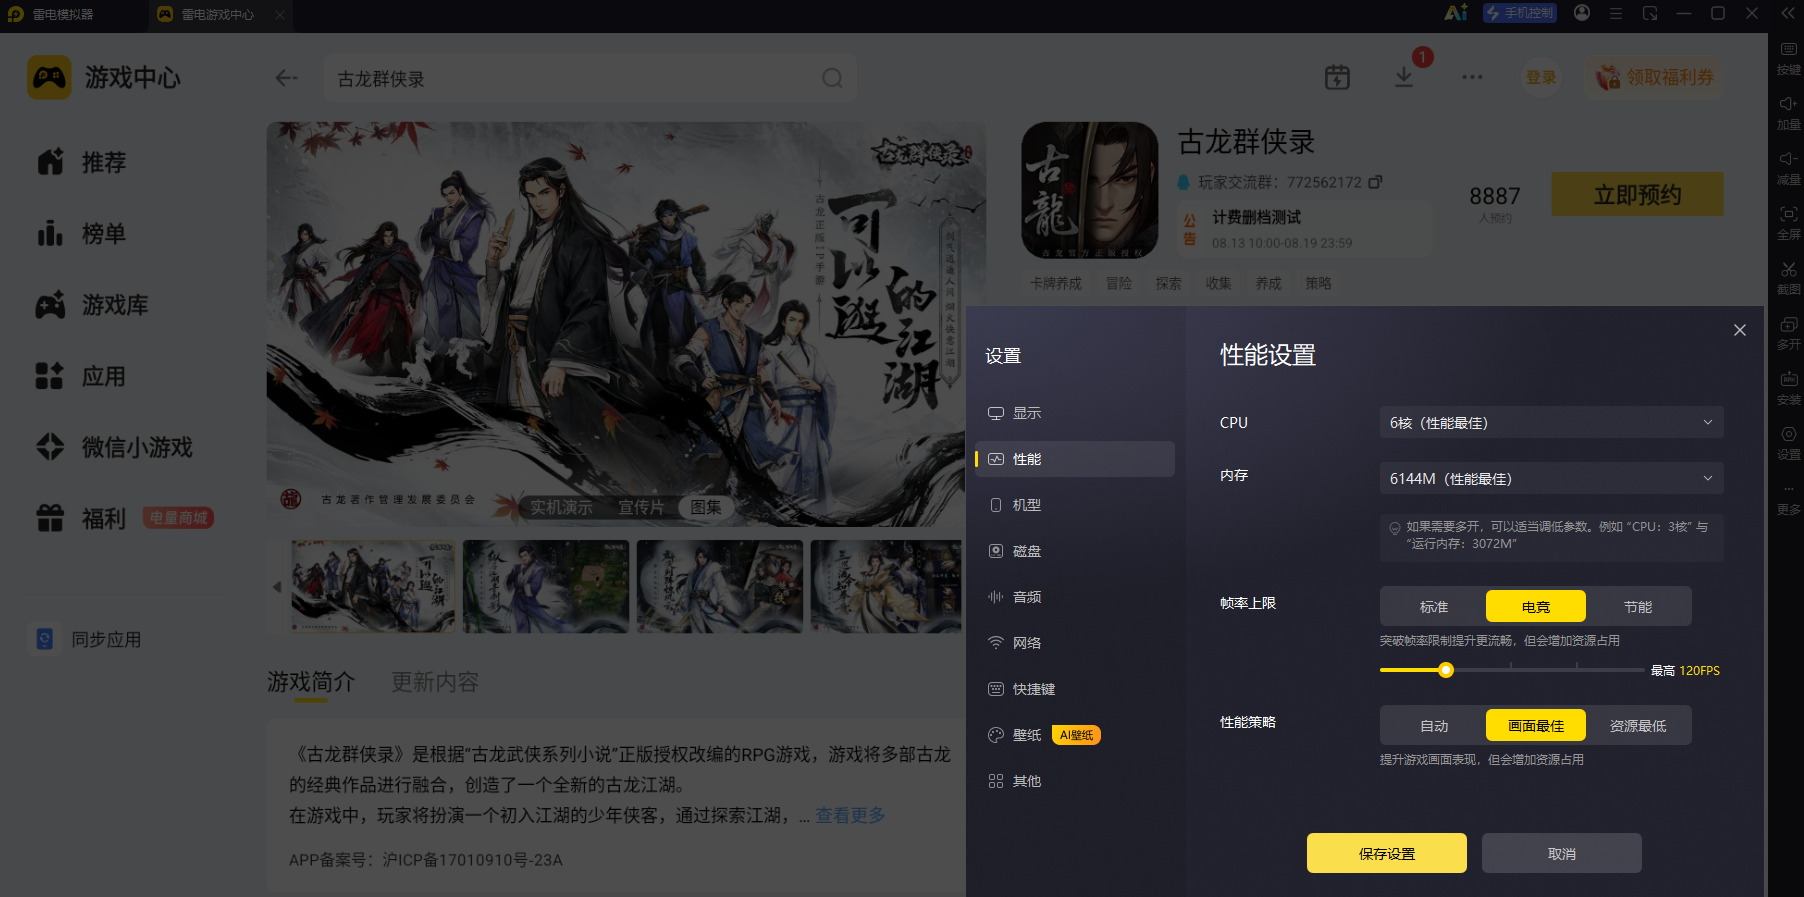
Task: Click the 古龙群侠录 game app icon
Action: tap(1089, 190)
